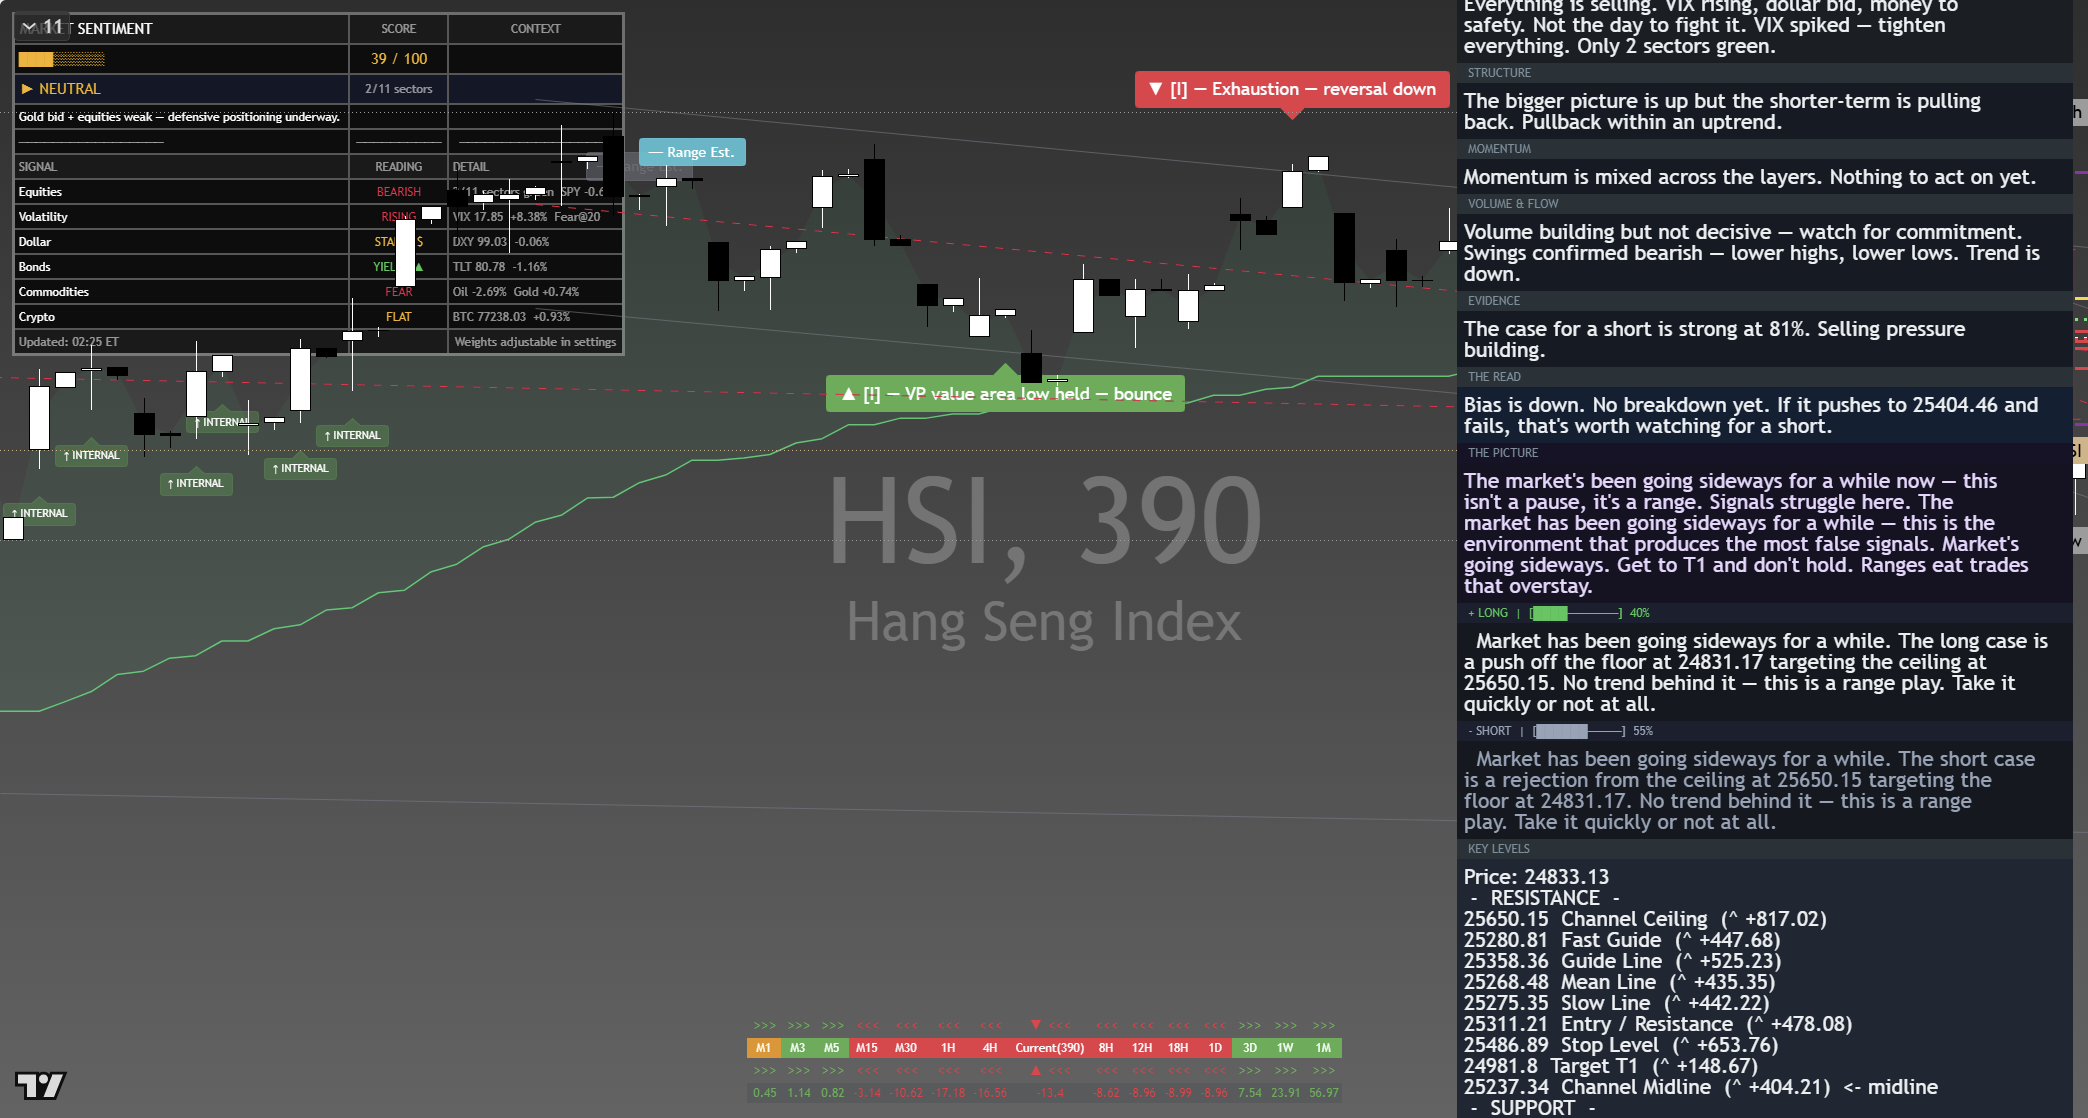Select the 18H timeframe cell

(x=1179, y=1048)
